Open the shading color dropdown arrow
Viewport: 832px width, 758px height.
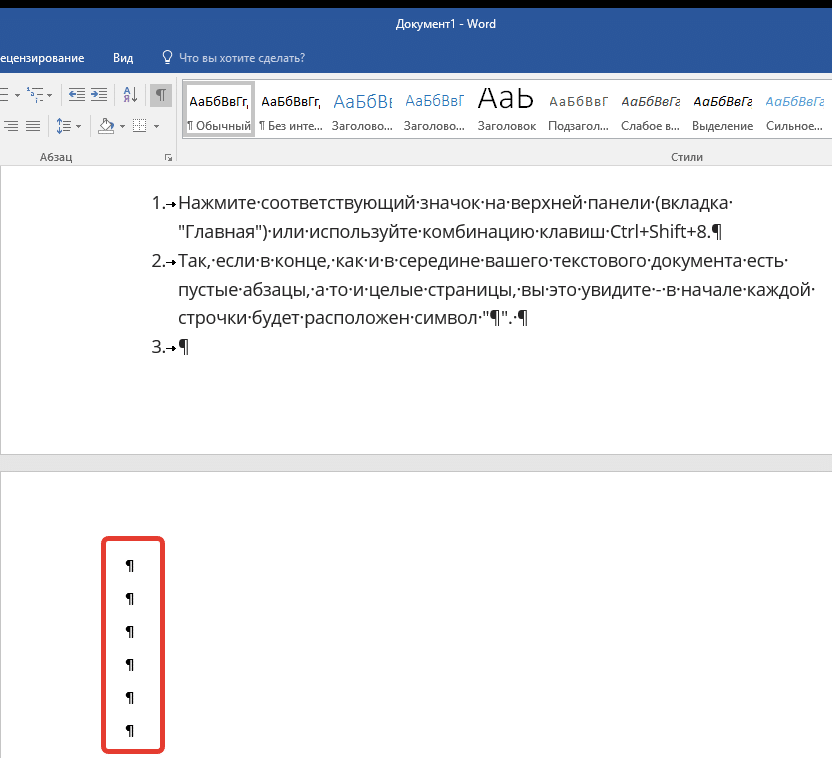pos(122,127)
